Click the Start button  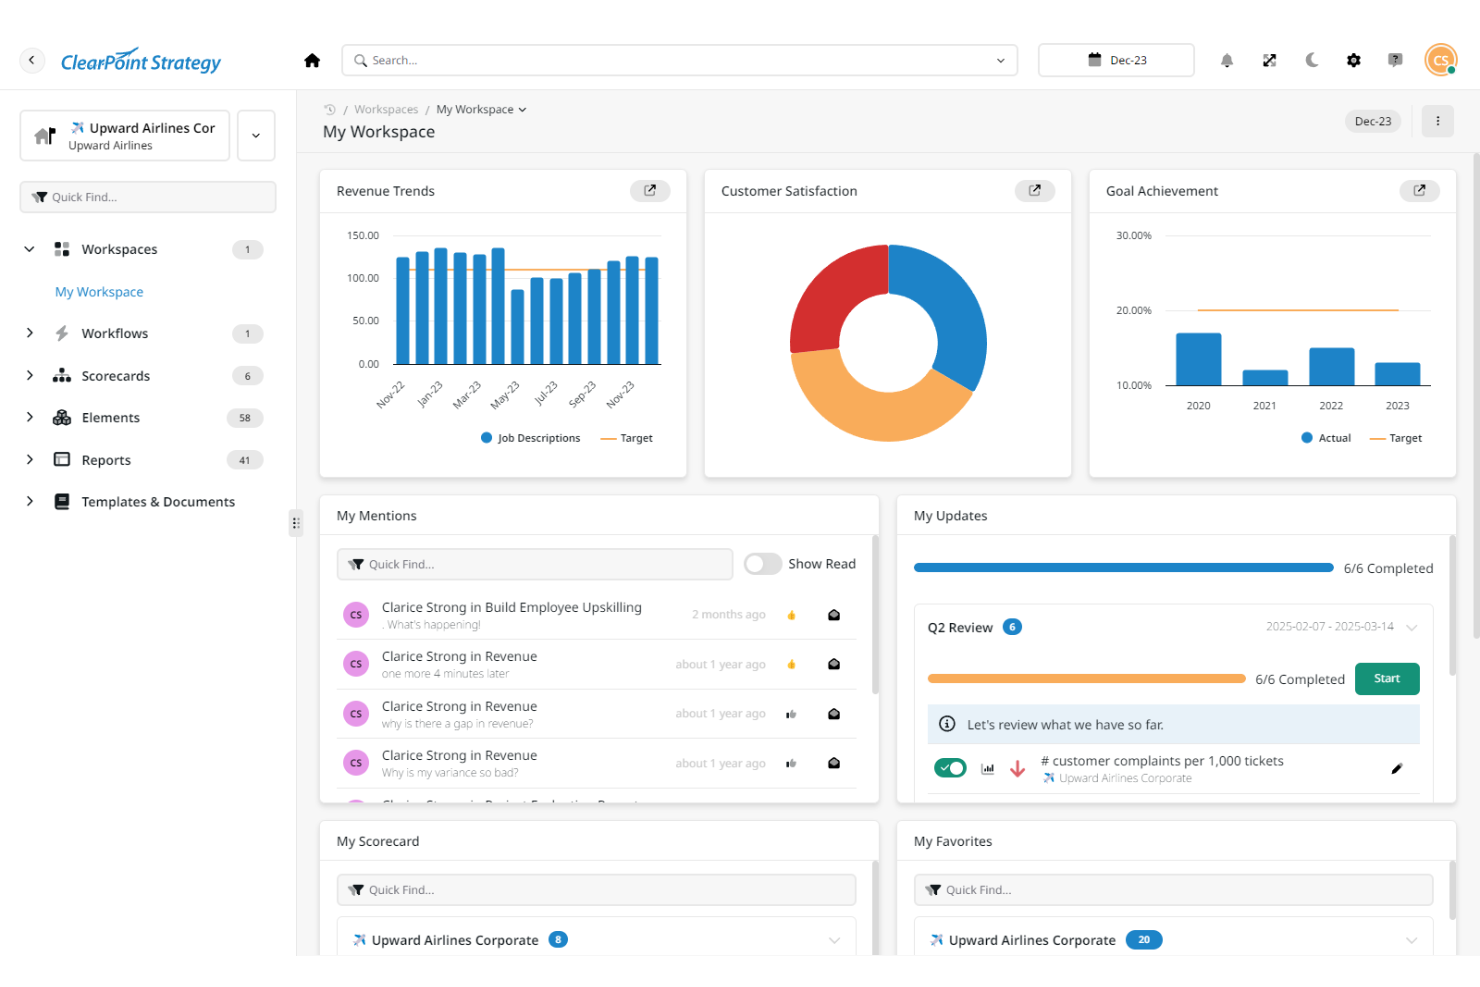[x=1387, y=678]
